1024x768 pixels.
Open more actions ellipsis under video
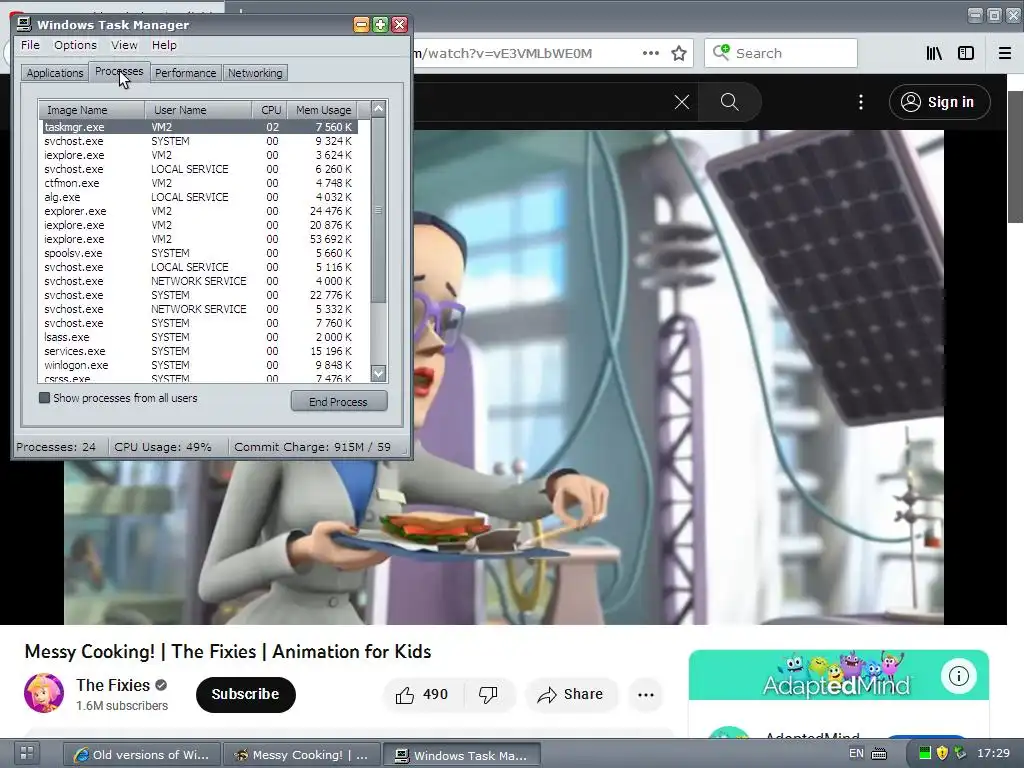coord(646,695)
